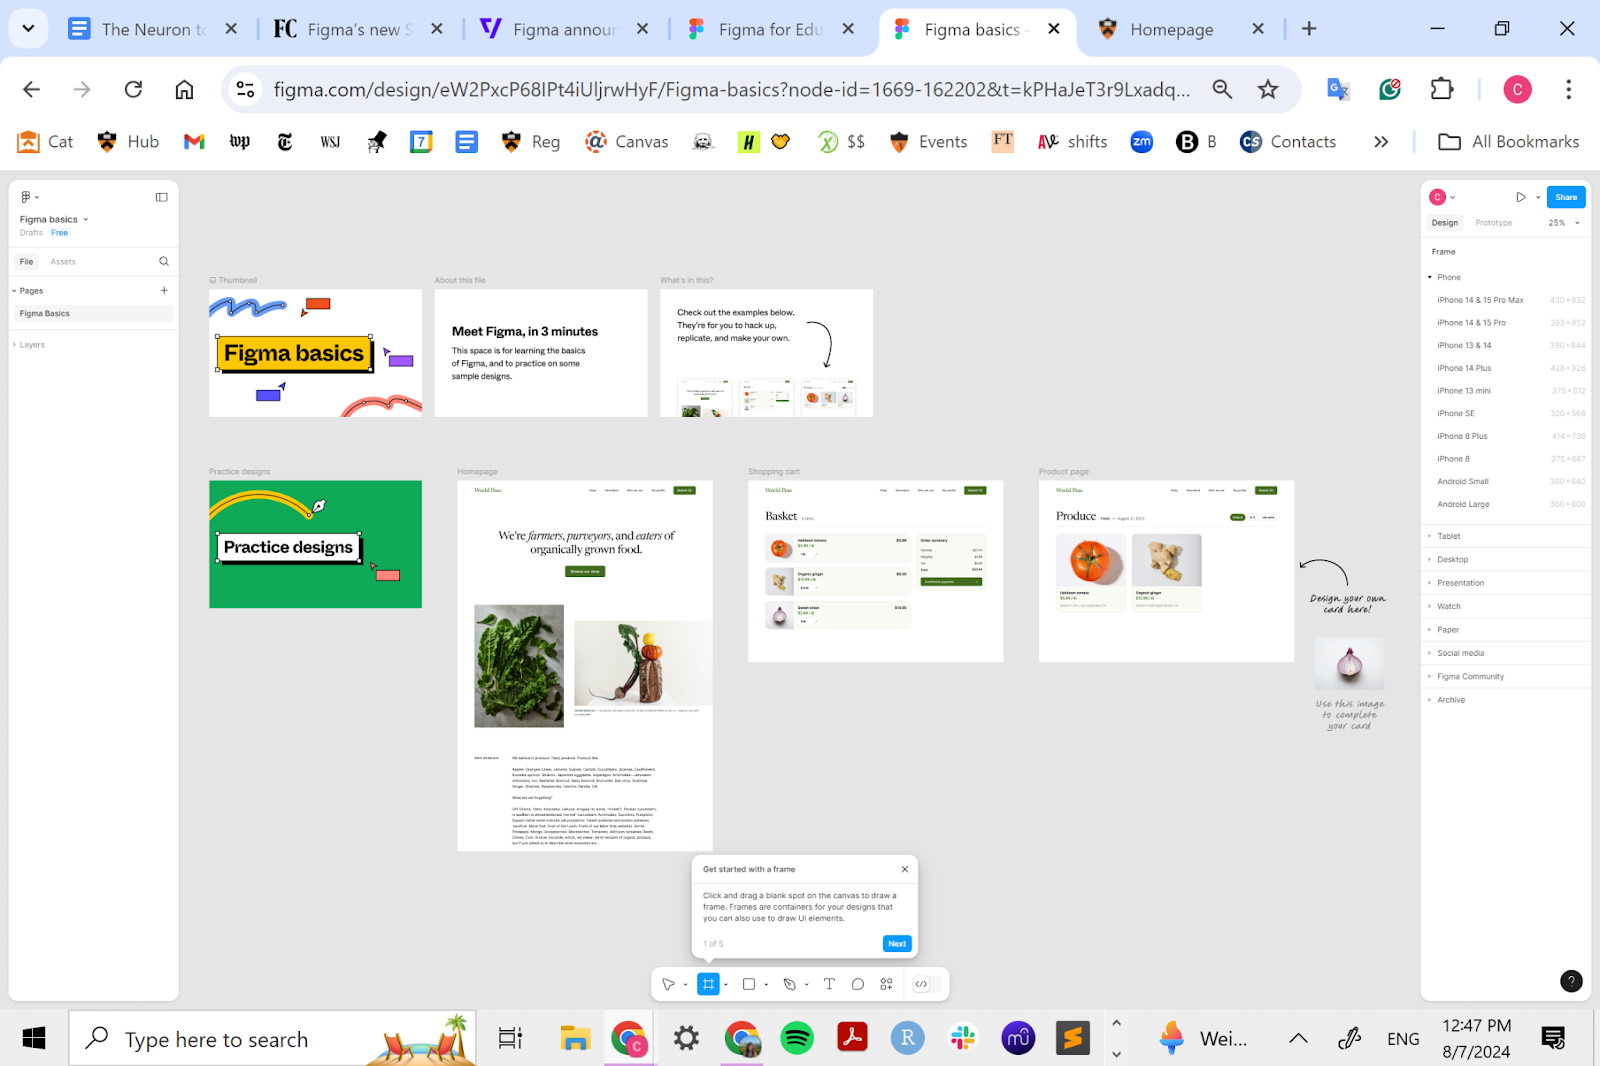Open Move tool options dropdown arrow
This screenshot has width=1600, height=1066.
685,984
